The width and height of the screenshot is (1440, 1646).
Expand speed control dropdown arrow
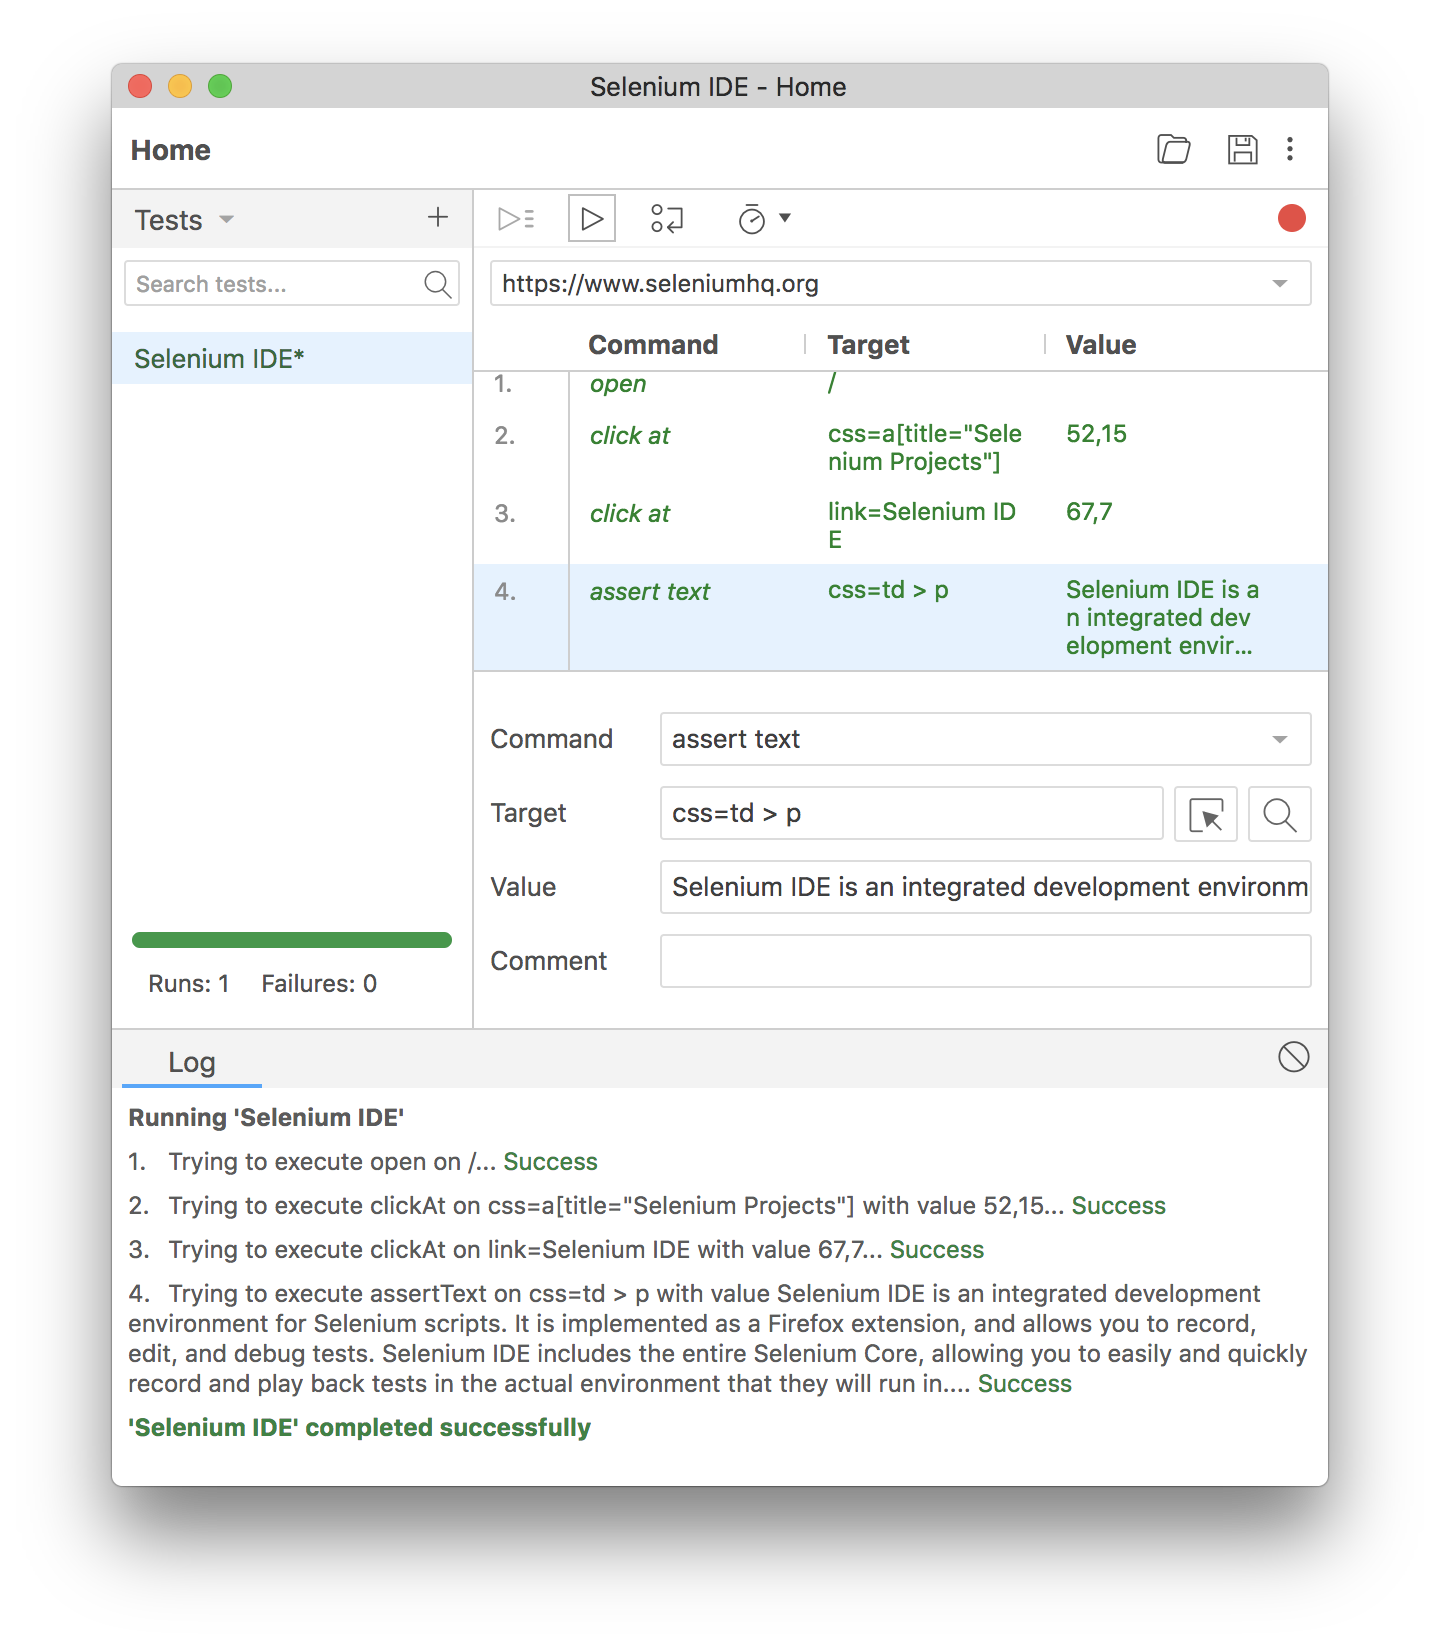pos(785,218)
